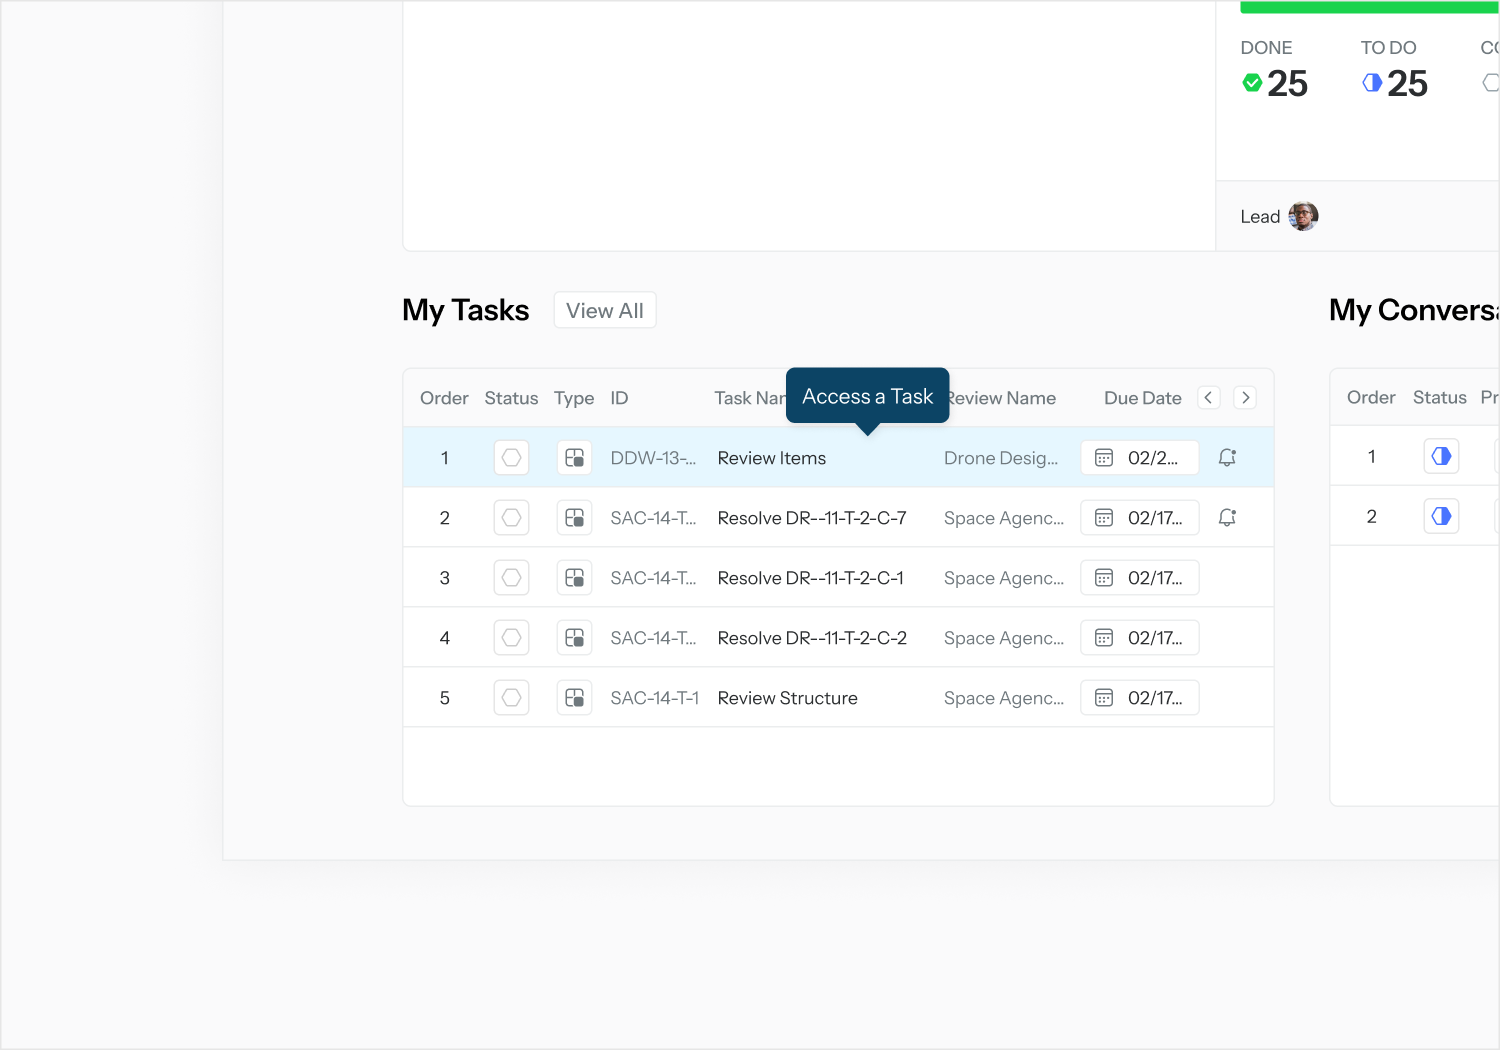Image resolution: width=1500 pixels, height=1050 pixels.
Task: Click the type icon for Review Items task
Action: (574, 458)
